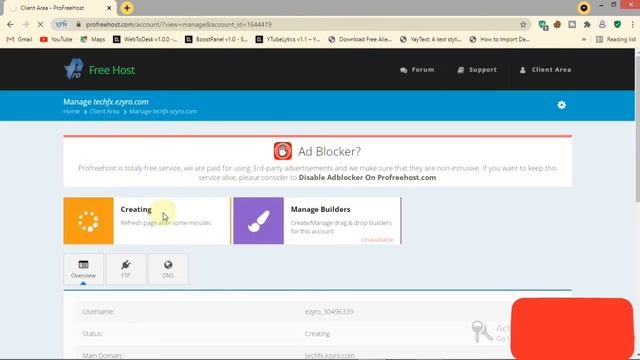The width and height of the screenshot is (640, 360).
Task: Click the cookie extension icon
Action: (x=557, y=24)
